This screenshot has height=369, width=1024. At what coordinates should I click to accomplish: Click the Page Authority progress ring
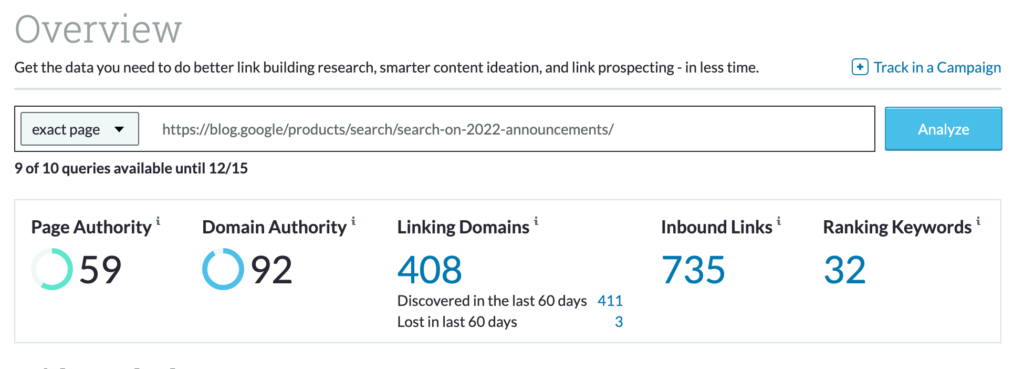52,269
